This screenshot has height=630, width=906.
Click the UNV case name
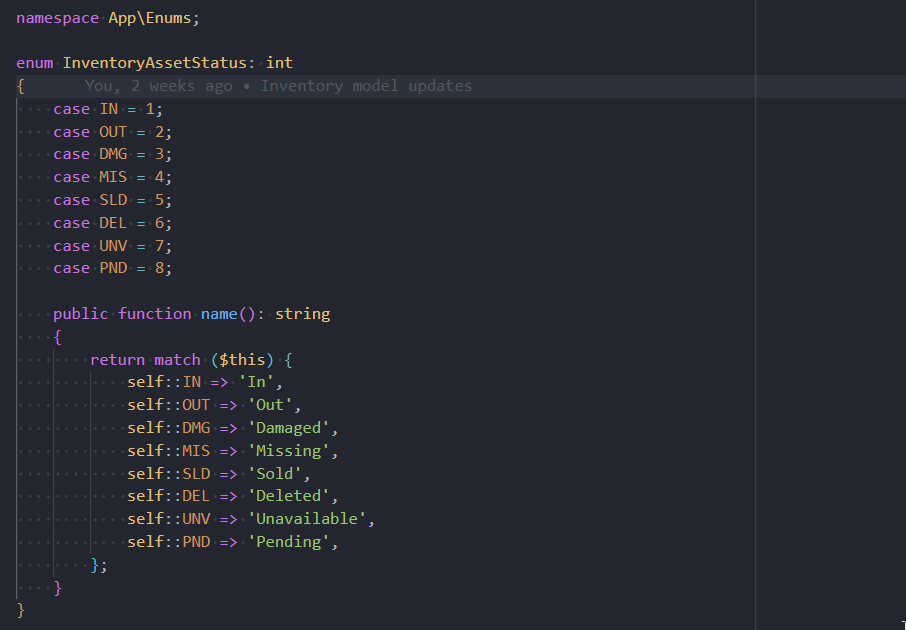[x=113, y=246]
